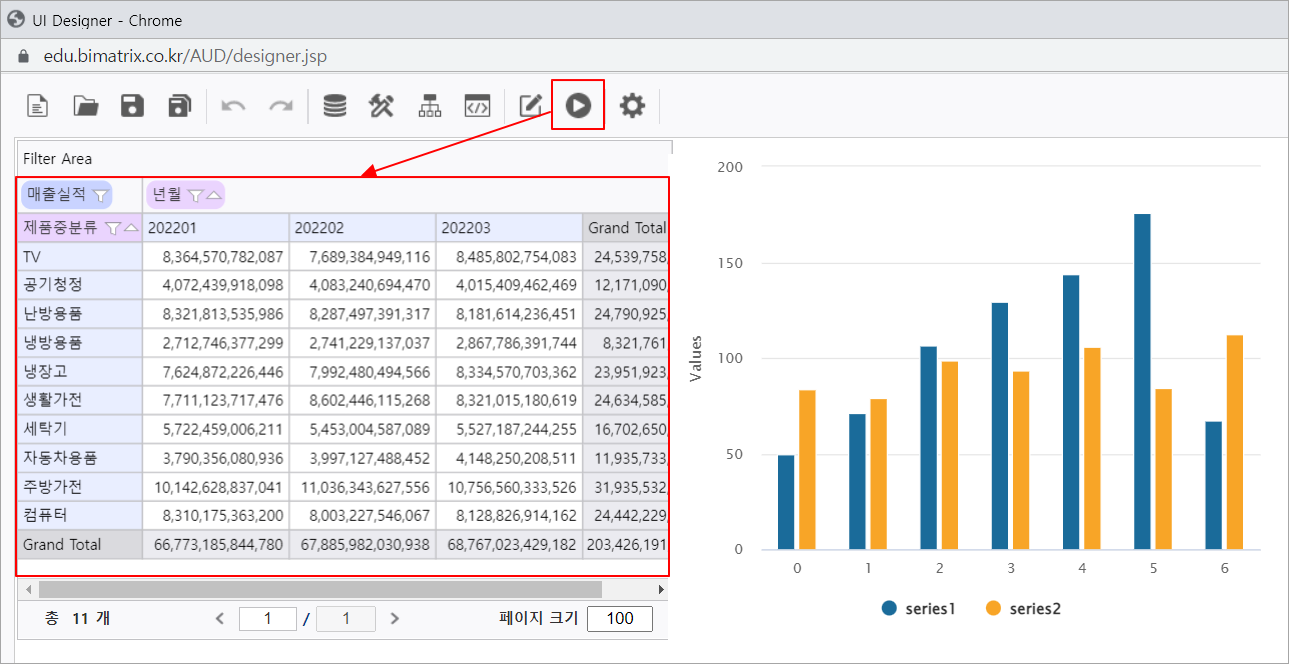Go to the next page arrow
The width and height of the screenshot is (1289, 664).
(x=395, y=619)
